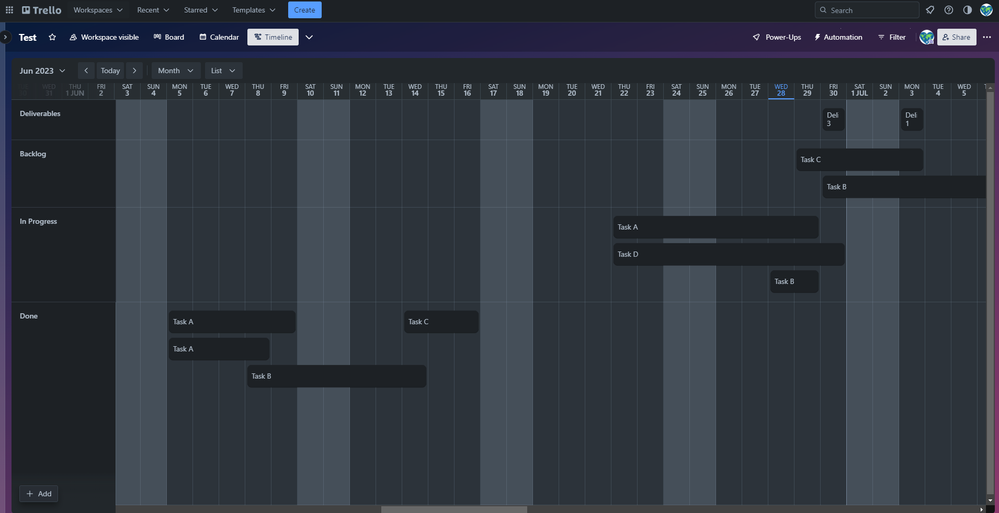Click the Trello home logo

pyautogui.click(x=41, y=10)
